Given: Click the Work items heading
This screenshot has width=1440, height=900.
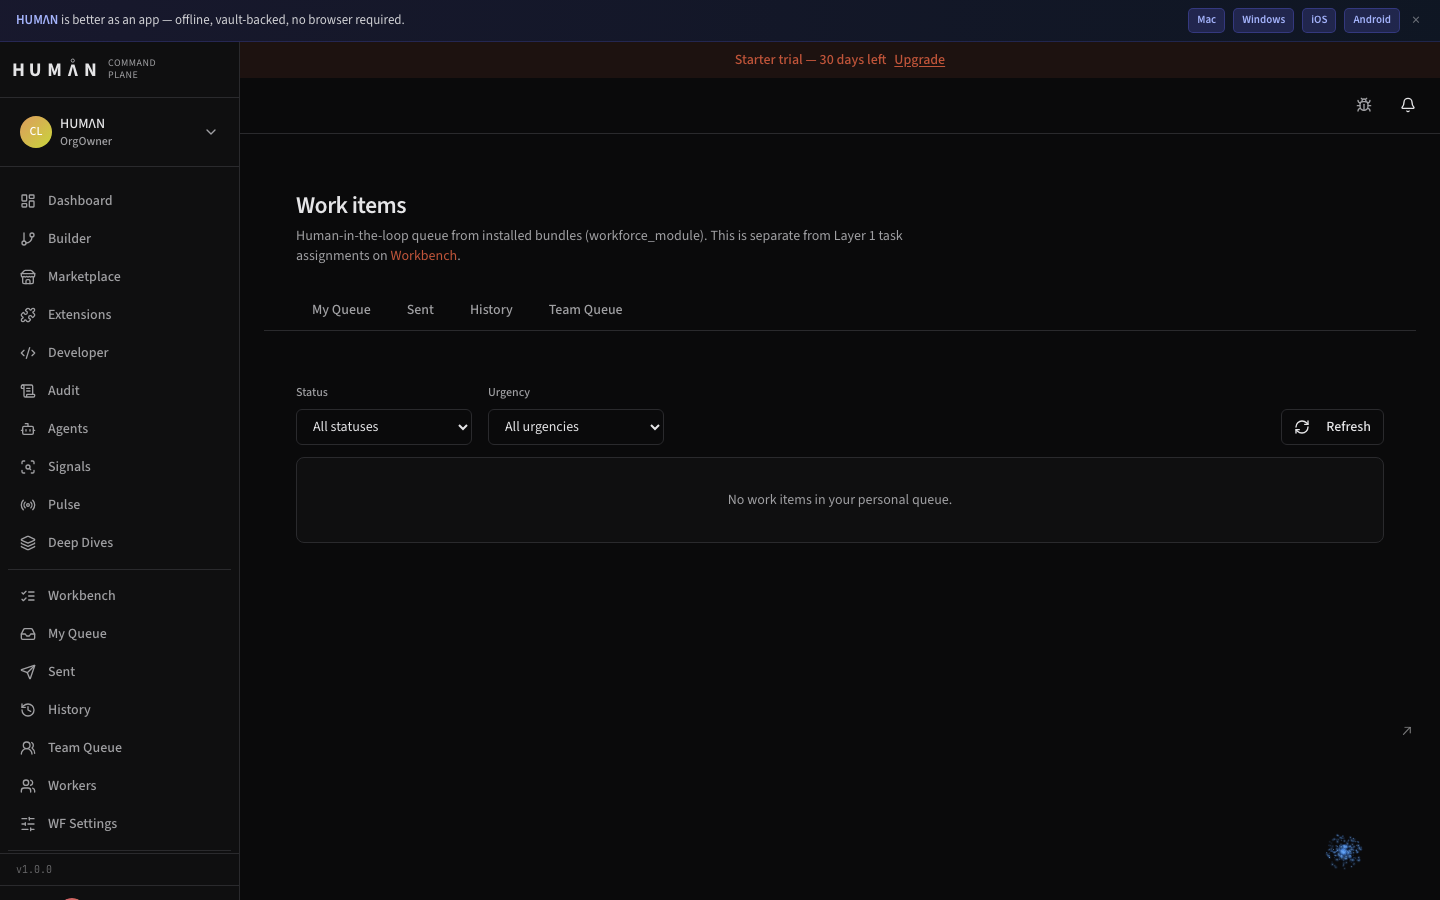Looking at the screenshot, I should 351,205.
